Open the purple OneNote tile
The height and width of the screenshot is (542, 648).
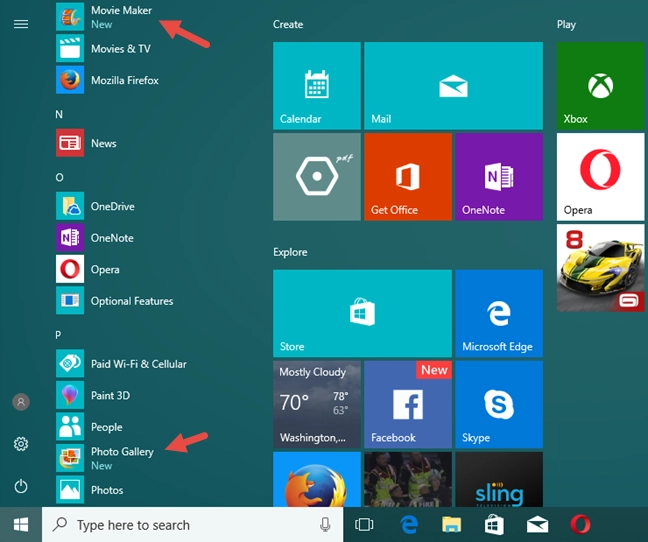pyautogui.click(x=499, y=177)
